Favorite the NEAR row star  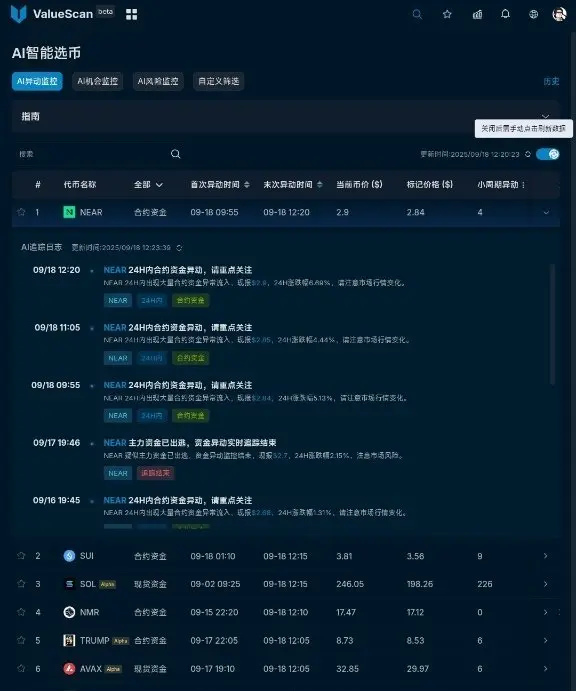[21, 212]
